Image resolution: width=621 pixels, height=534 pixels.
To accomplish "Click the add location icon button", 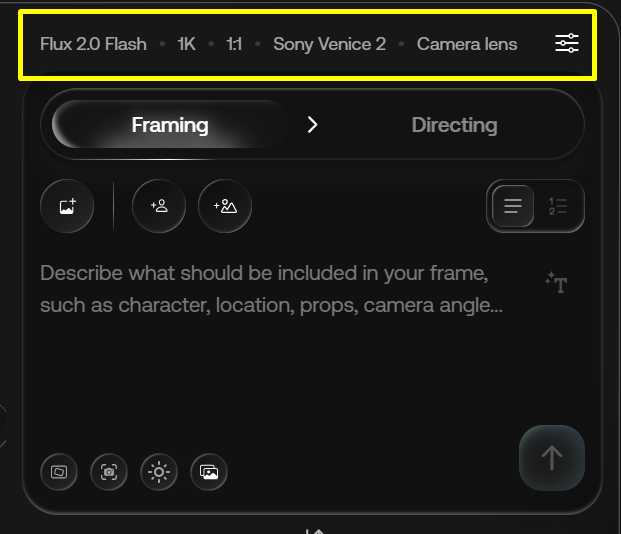I will [225, 206].
